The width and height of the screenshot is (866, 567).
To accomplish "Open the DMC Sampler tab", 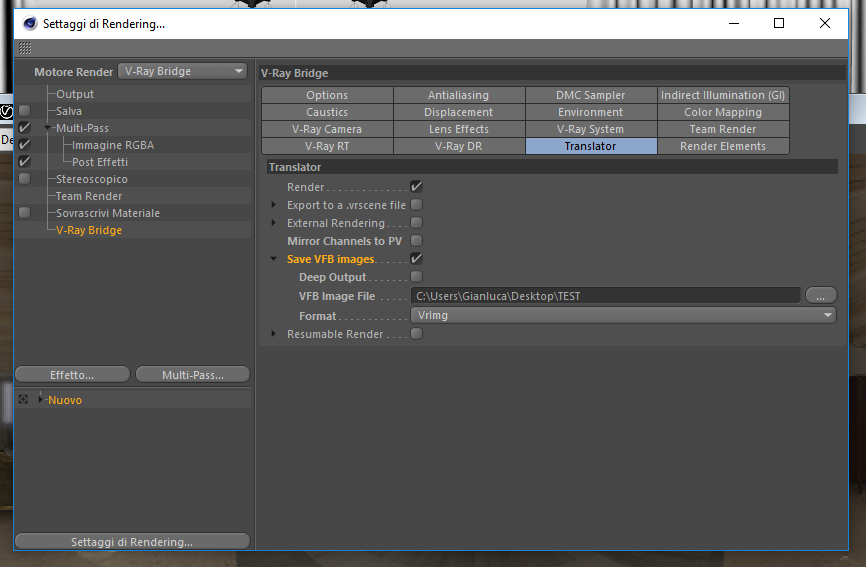I will click(x=590, y=95).
